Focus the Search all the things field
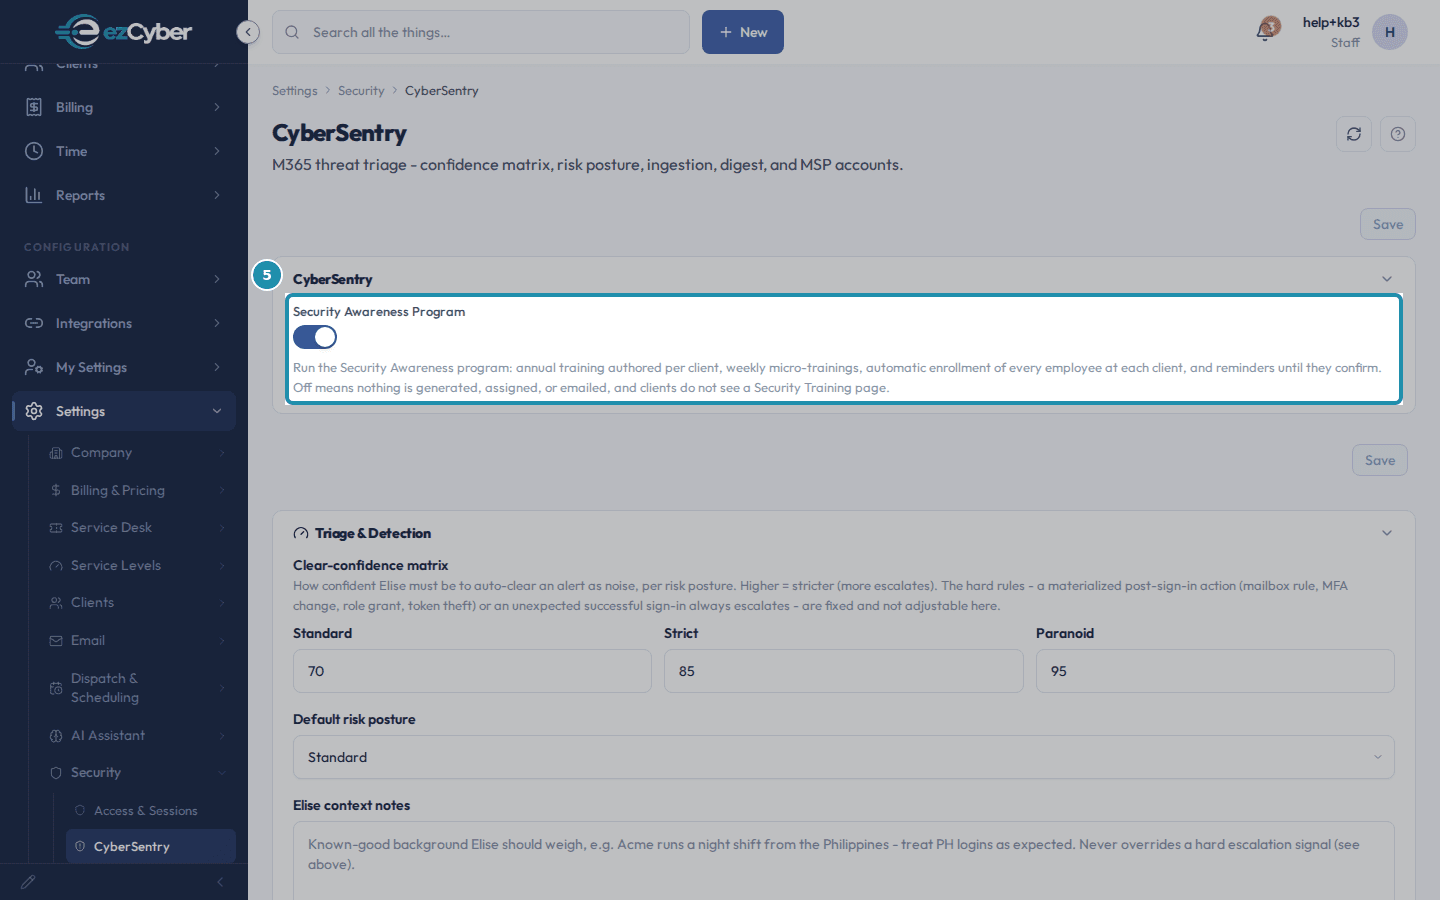Screen dimensions: 1440x900 tap(481, 32)
